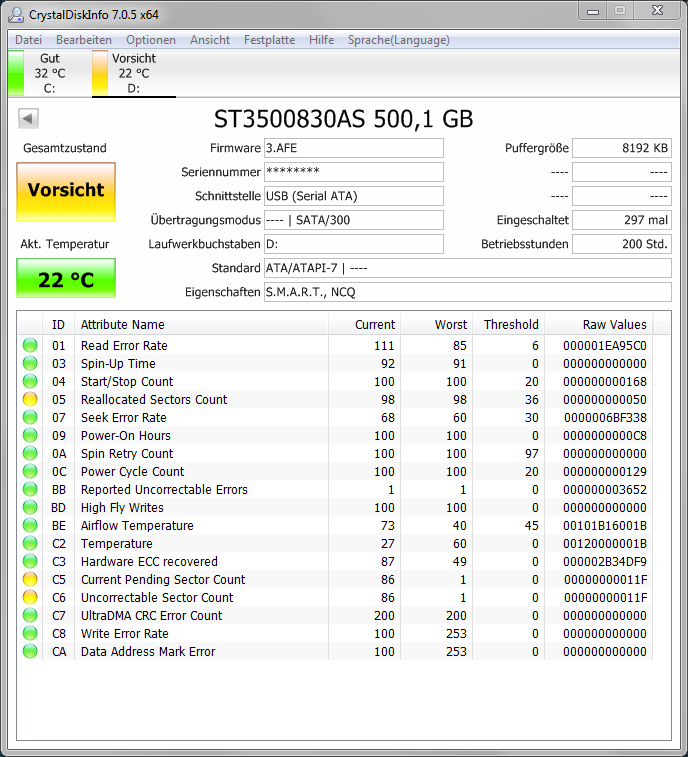This screenshot has height=757, width=688.
Task: Click green status icon of Reported Uncorrectable Errors
Action: pos(30,490)
